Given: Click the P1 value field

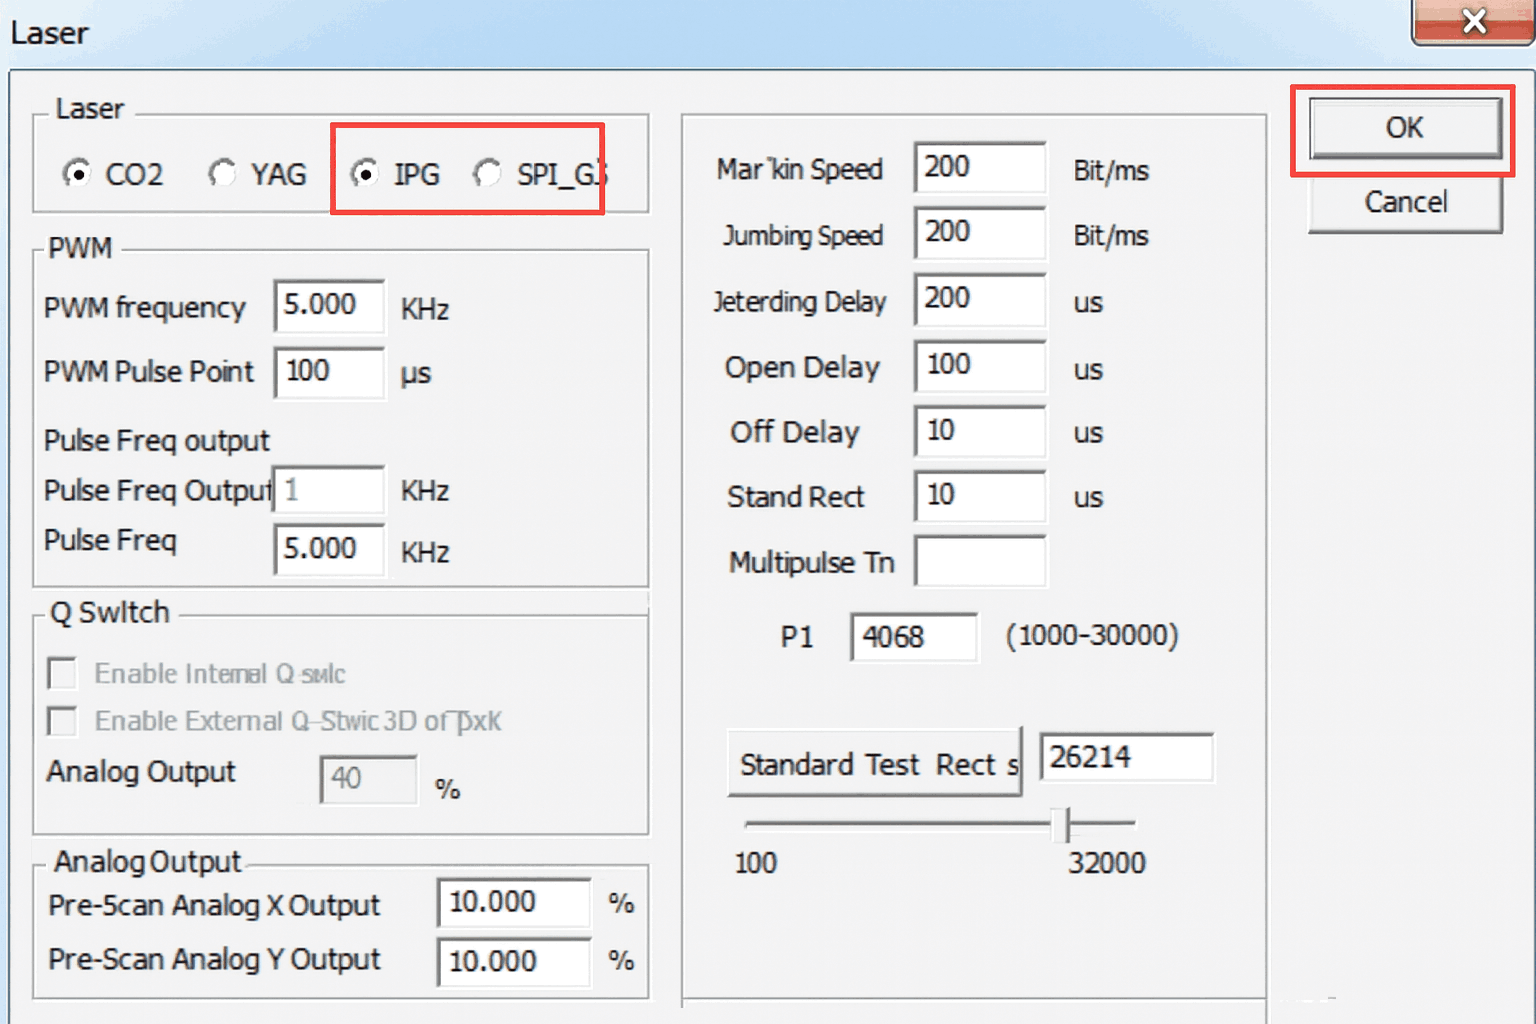Looking at the screenshot, I should (913, 637).
